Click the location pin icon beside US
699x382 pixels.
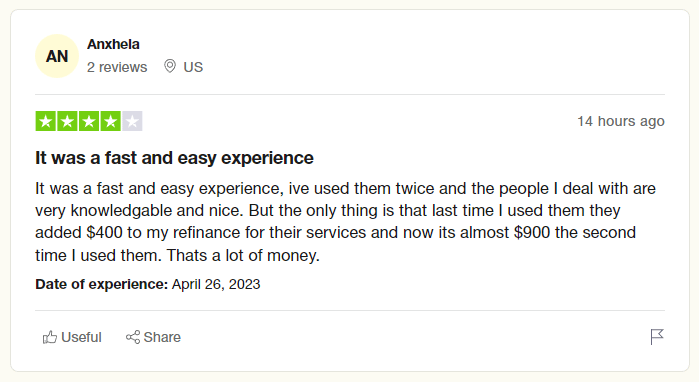coord(170,66)
